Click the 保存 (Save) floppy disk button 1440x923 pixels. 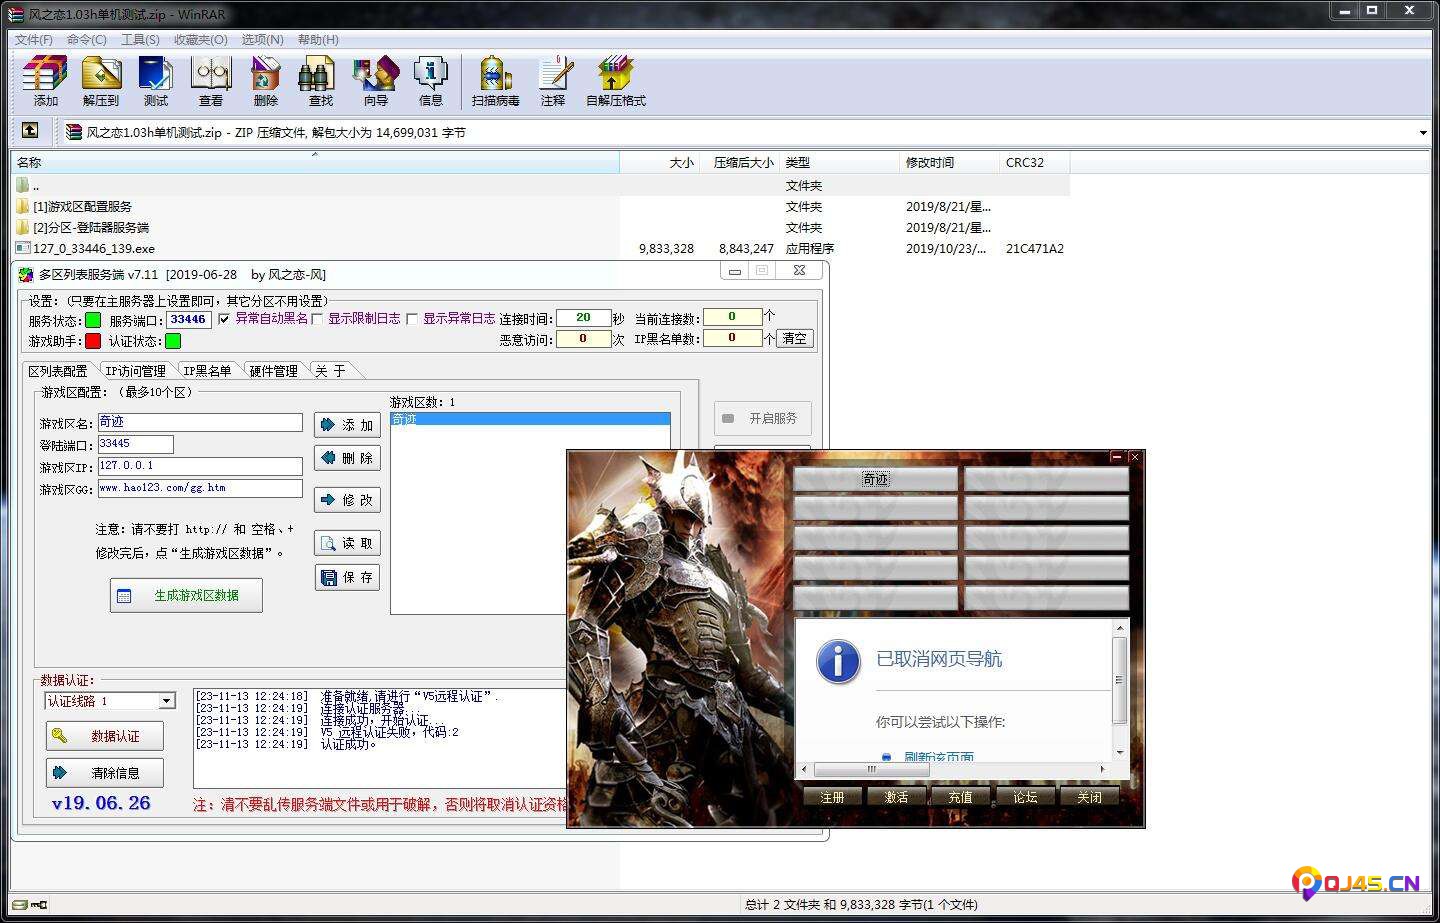[347, 577]
